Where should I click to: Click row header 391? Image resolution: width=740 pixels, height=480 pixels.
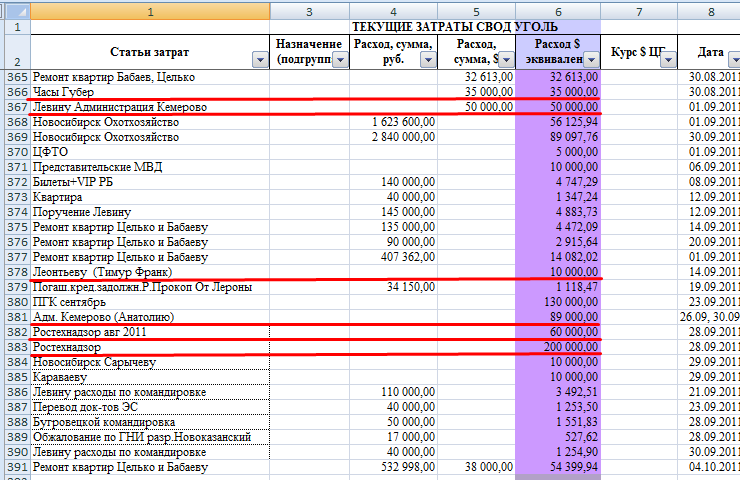click(16, 467)
